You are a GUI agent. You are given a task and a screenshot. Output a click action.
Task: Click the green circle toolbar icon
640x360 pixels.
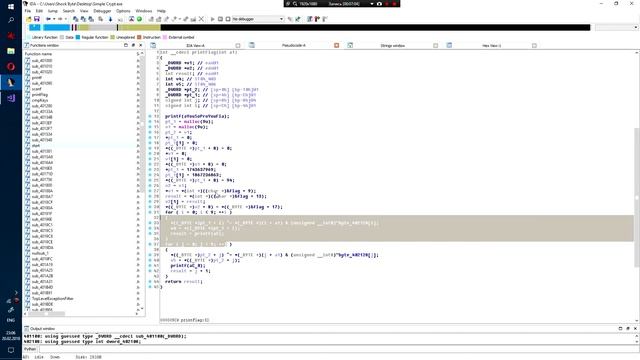point(139,19)
